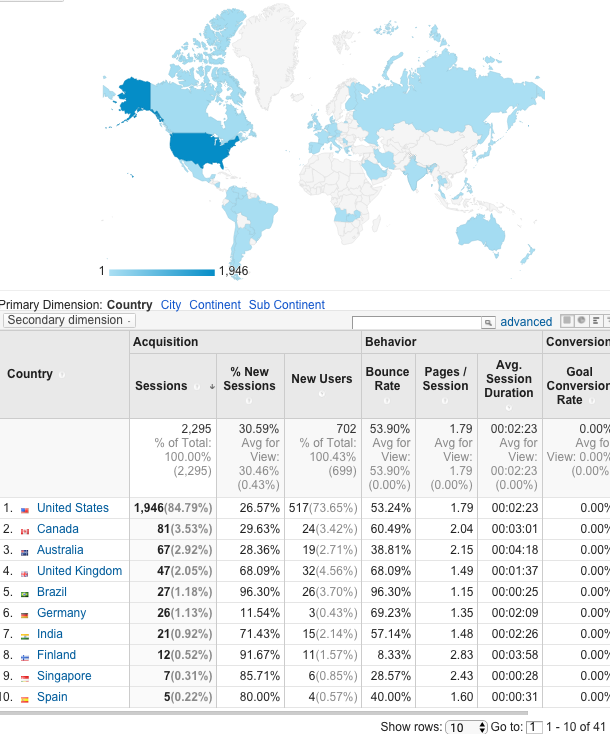Open the Australia country link
The width and height of the screenshot is (610, 734).
click(60, 550)
